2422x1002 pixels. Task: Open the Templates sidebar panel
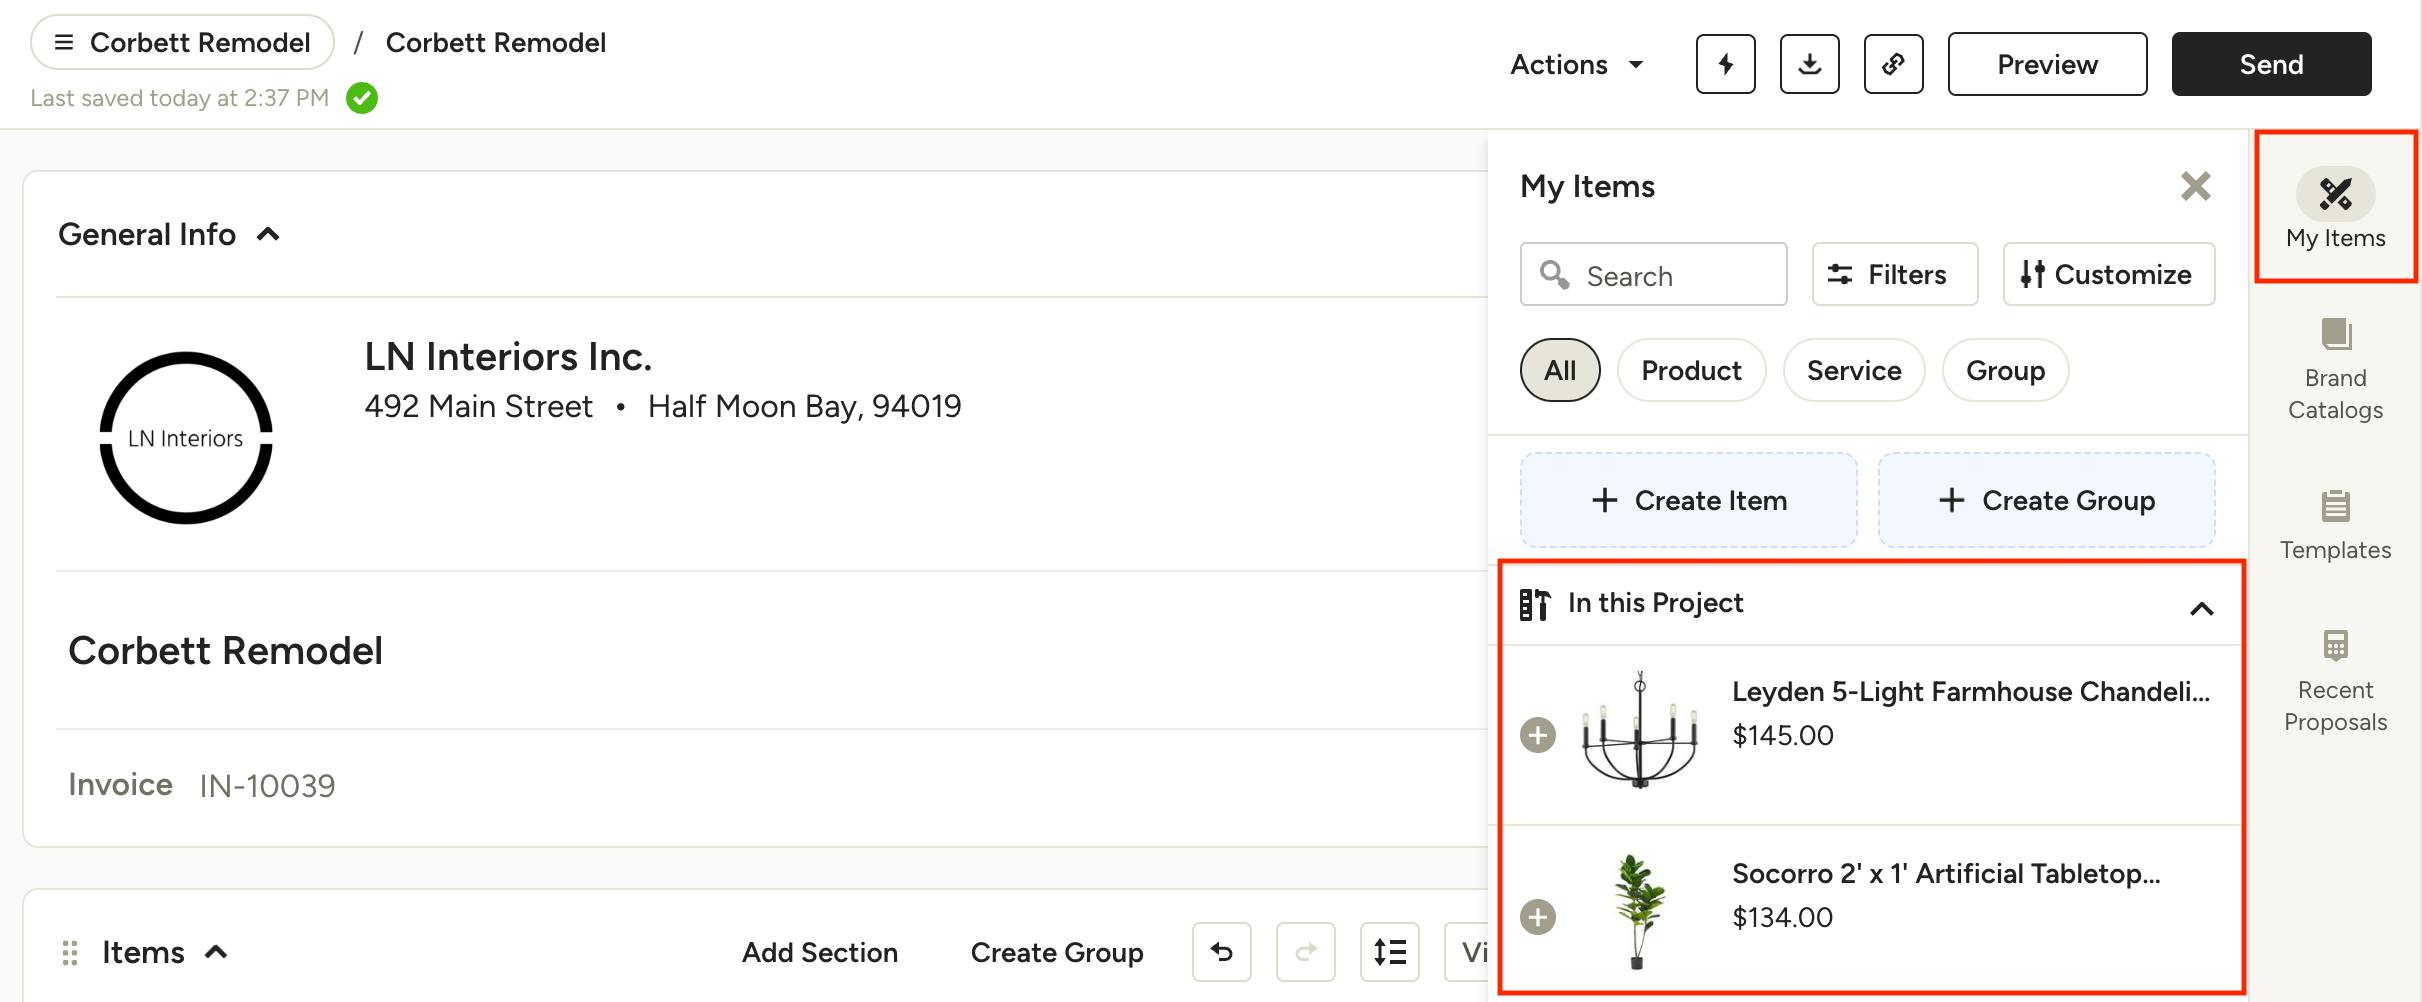coord(2335,525)
